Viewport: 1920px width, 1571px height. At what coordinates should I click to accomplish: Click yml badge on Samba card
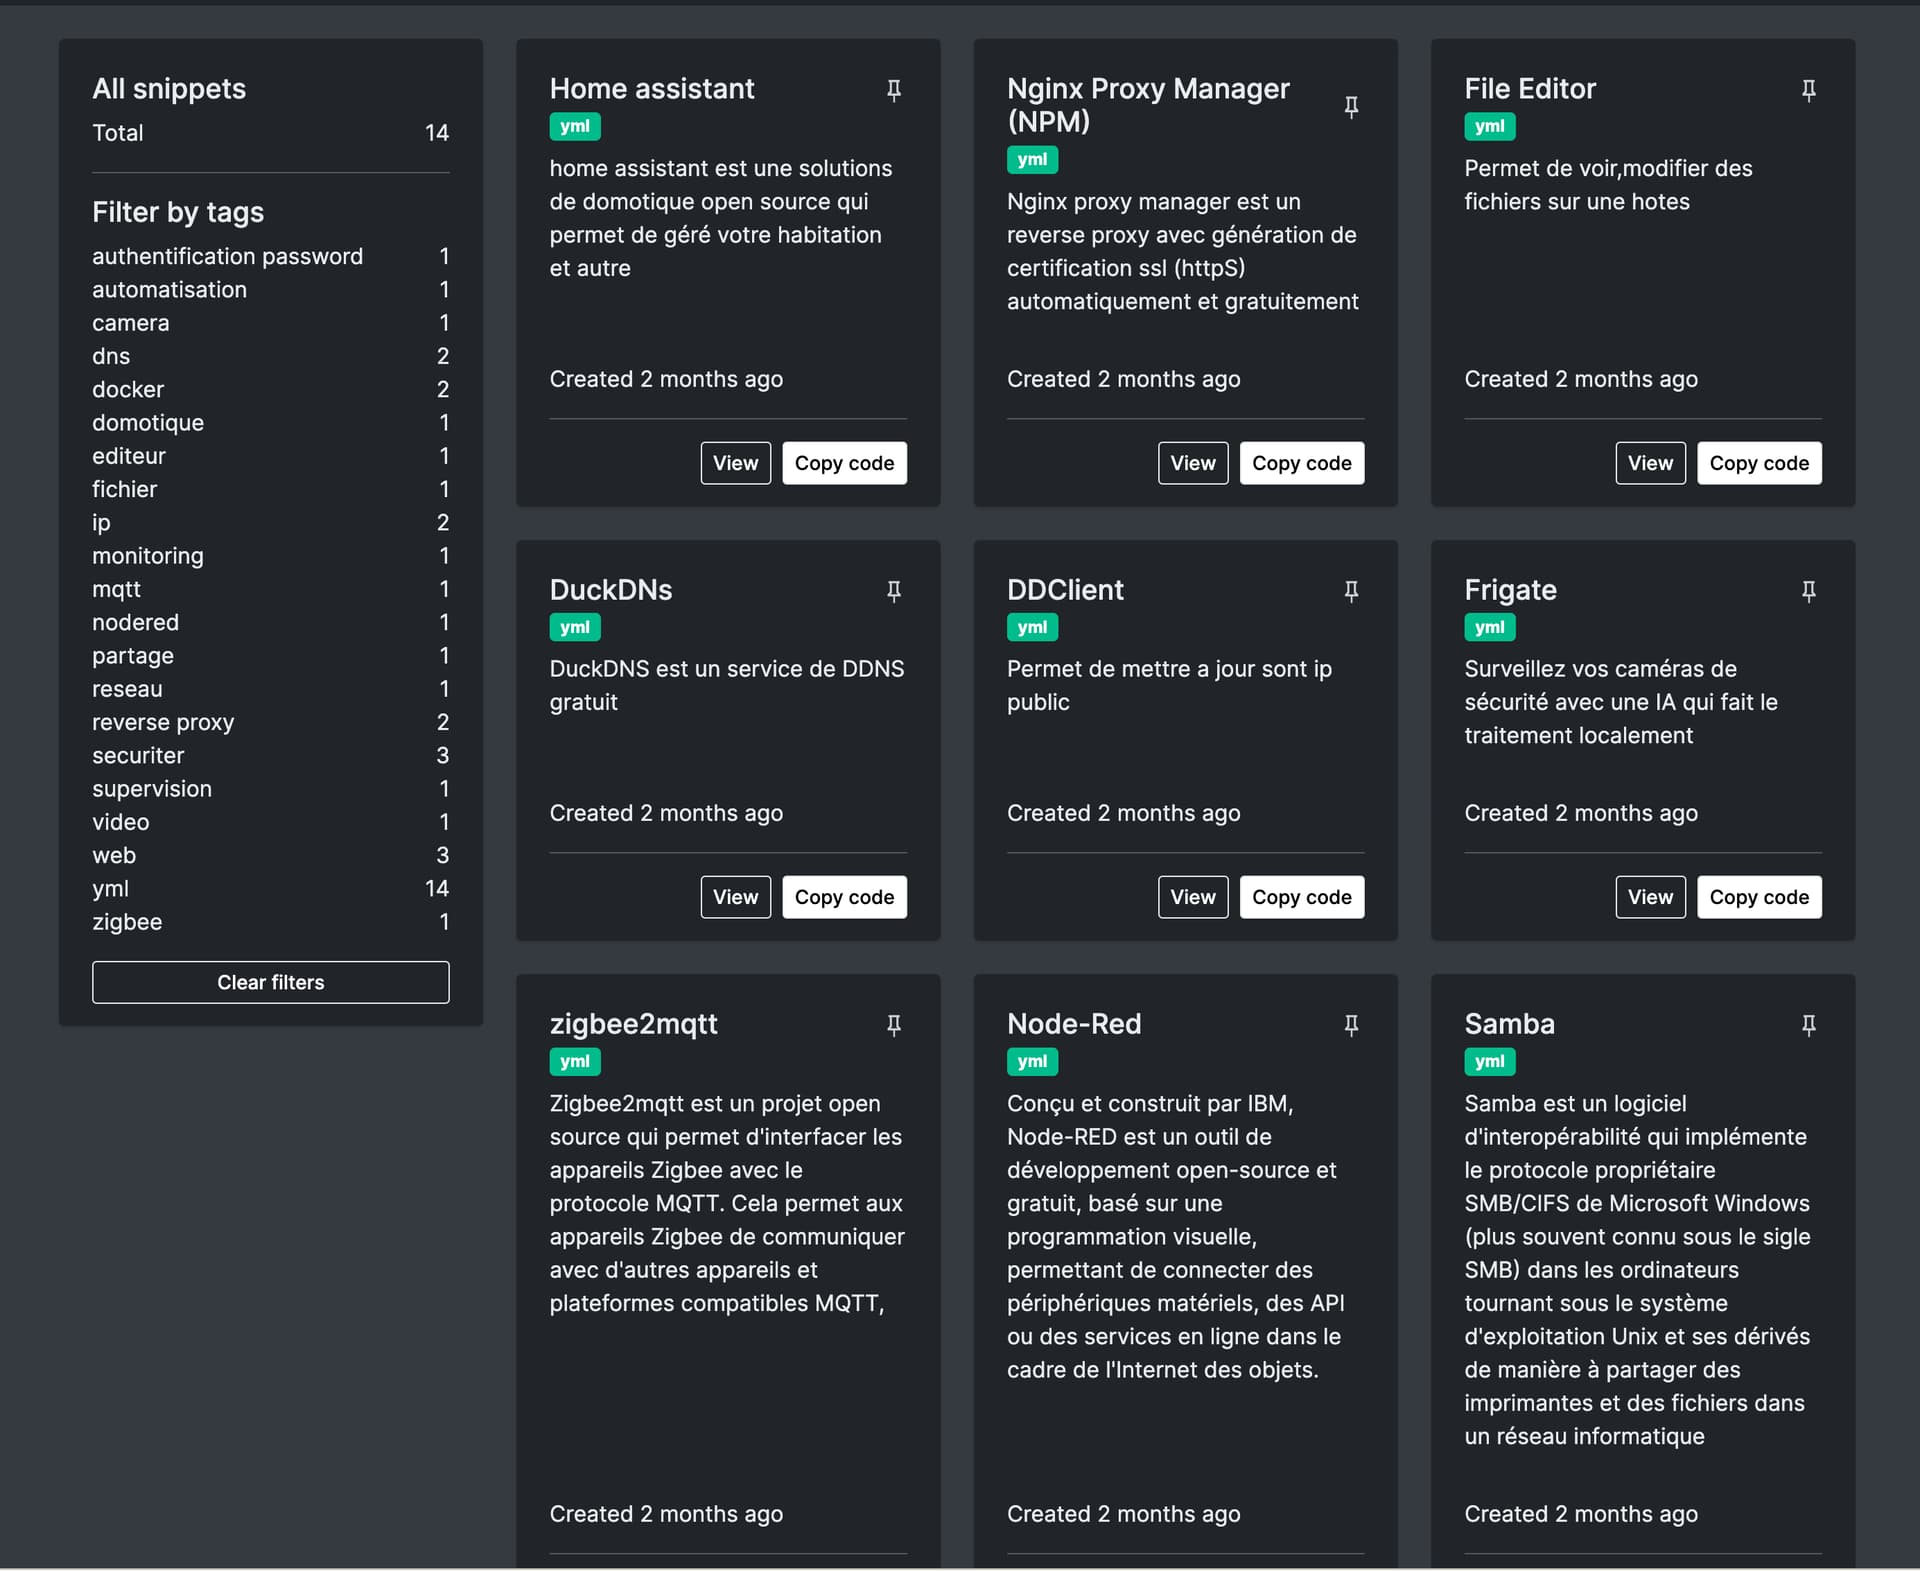coord(1489,1061)
